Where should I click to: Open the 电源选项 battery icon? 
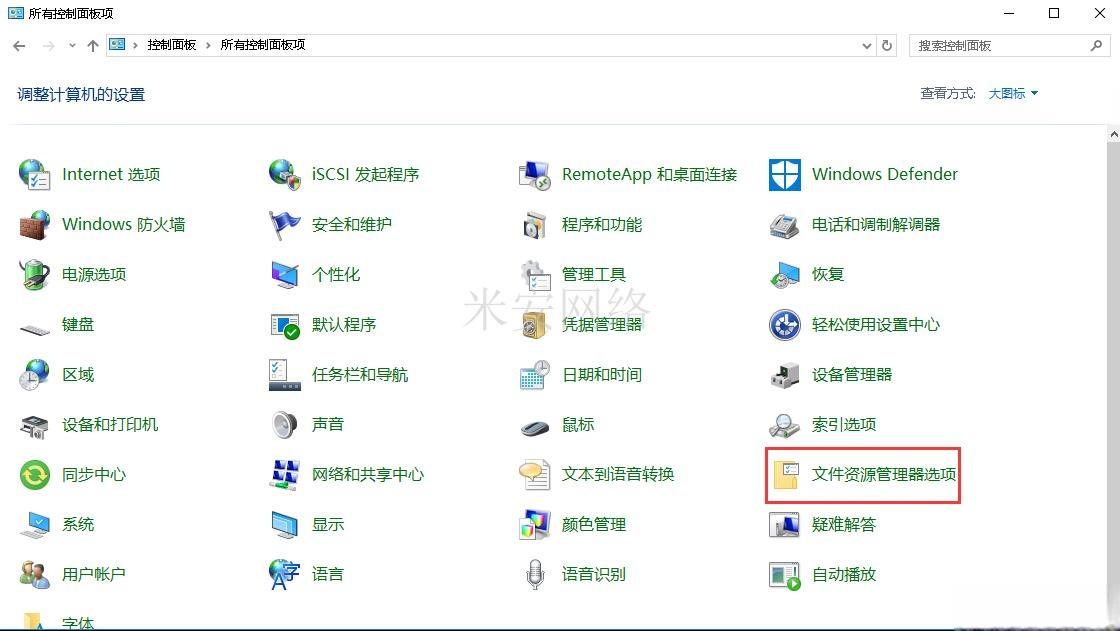[34, 274]
